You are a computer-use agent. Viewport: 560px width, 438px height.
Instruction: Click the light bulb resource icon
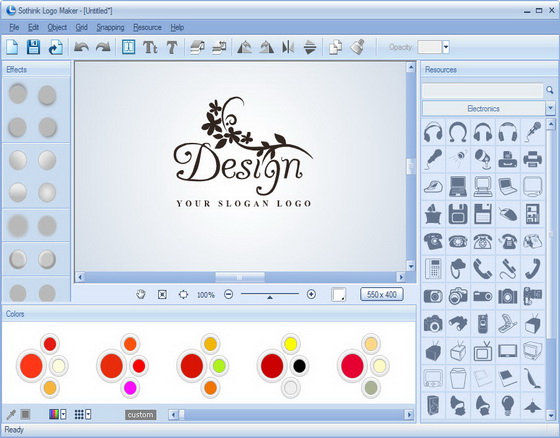coord(507,405)
